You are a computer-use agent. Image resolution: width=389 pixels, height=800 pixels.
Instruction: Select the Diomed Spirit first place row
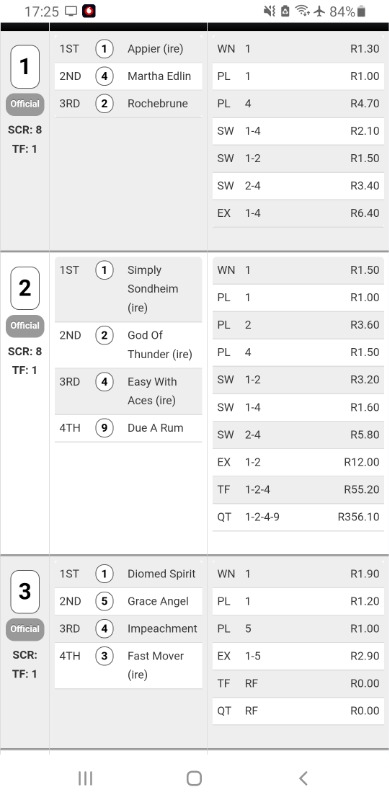tap(128, 574)
